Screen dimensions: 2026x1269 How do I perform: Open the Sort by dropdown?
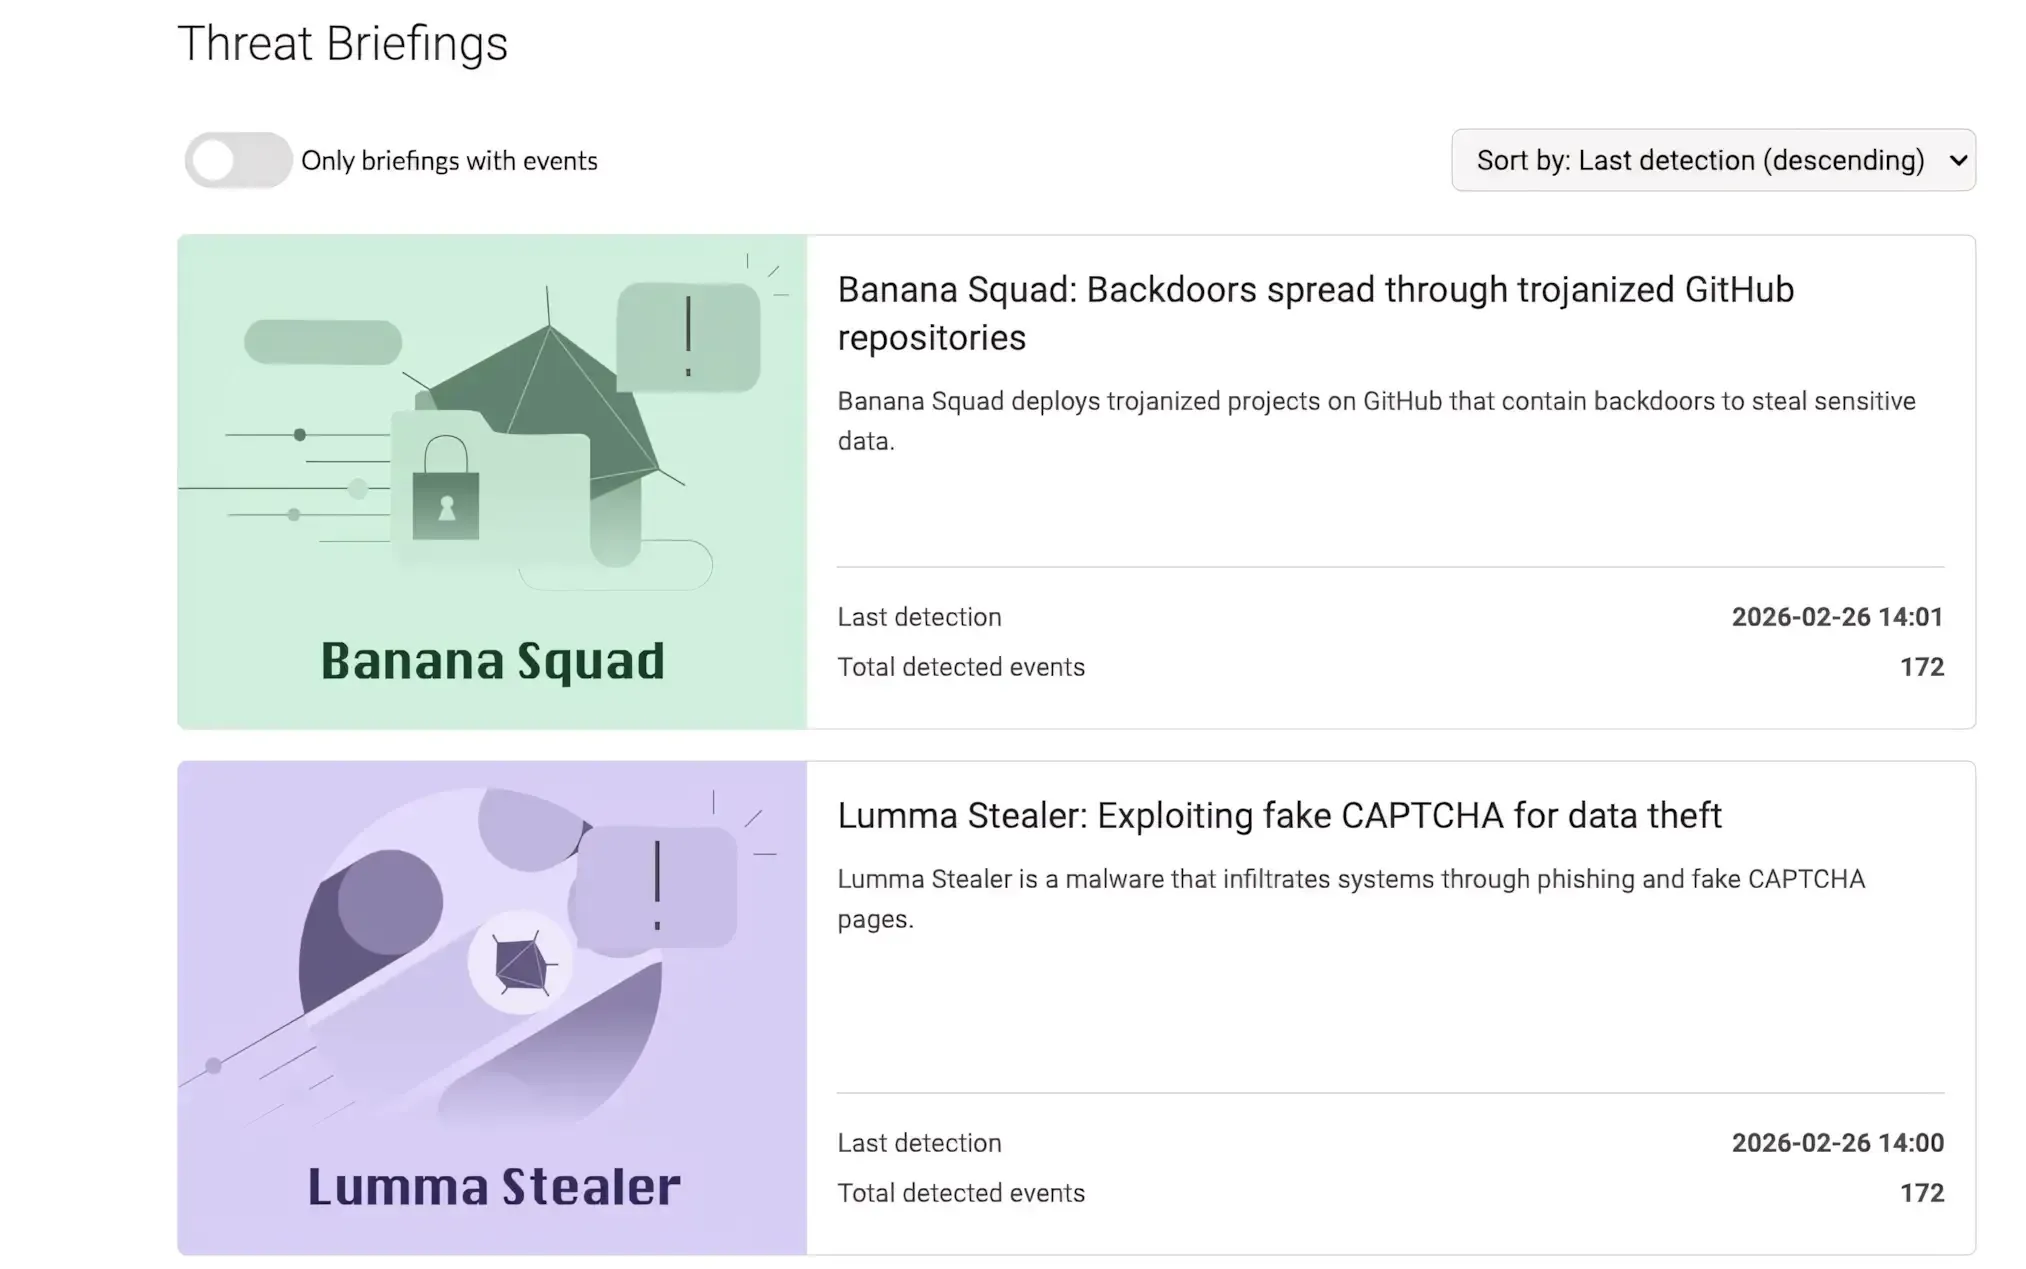coord(1713,160)
